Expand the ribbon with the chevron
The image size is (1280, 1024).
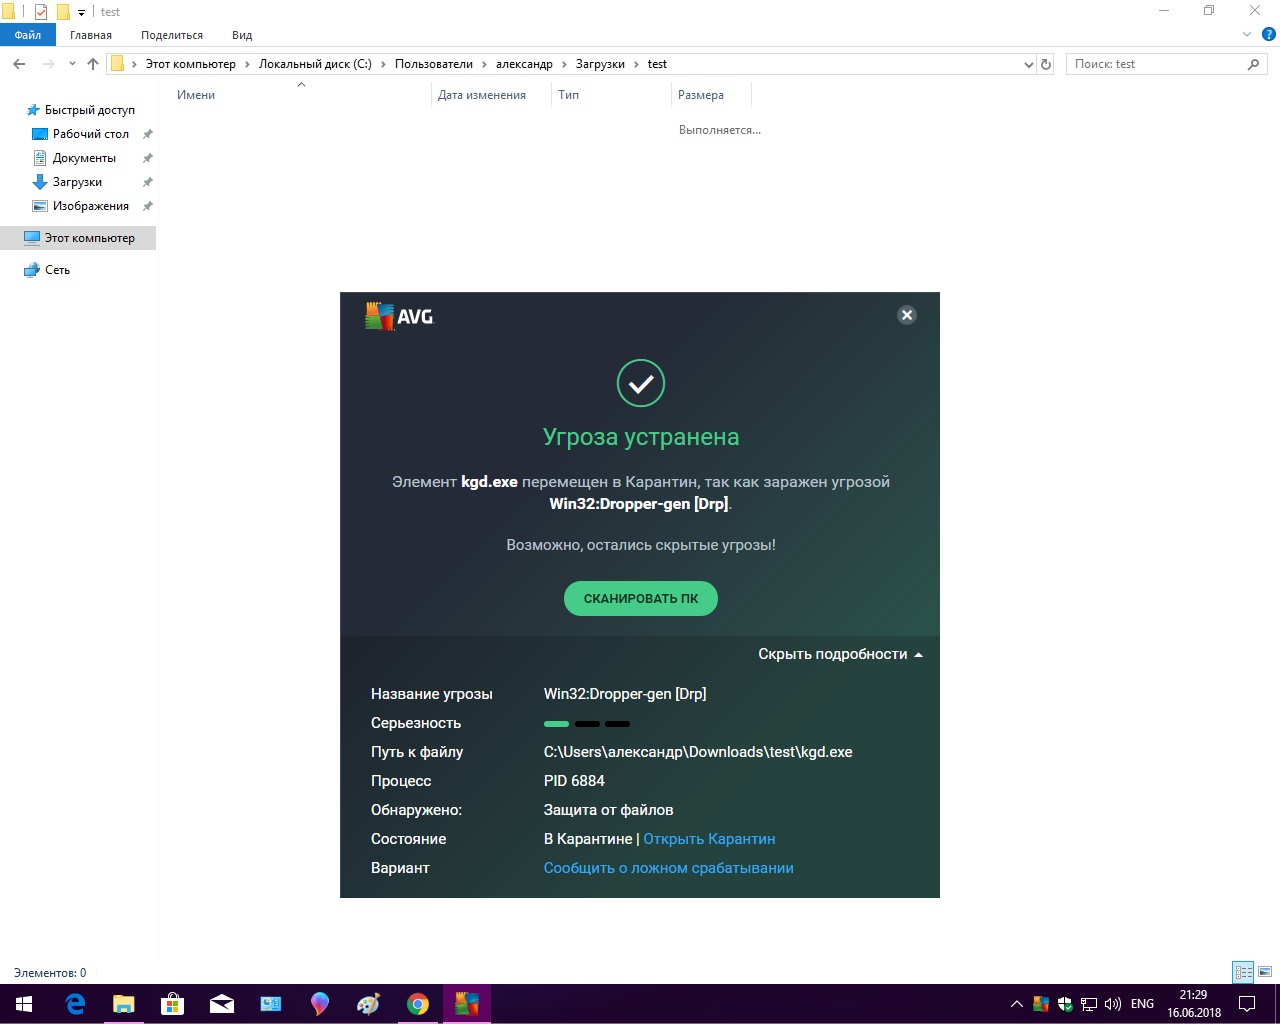pos(1247,35)
